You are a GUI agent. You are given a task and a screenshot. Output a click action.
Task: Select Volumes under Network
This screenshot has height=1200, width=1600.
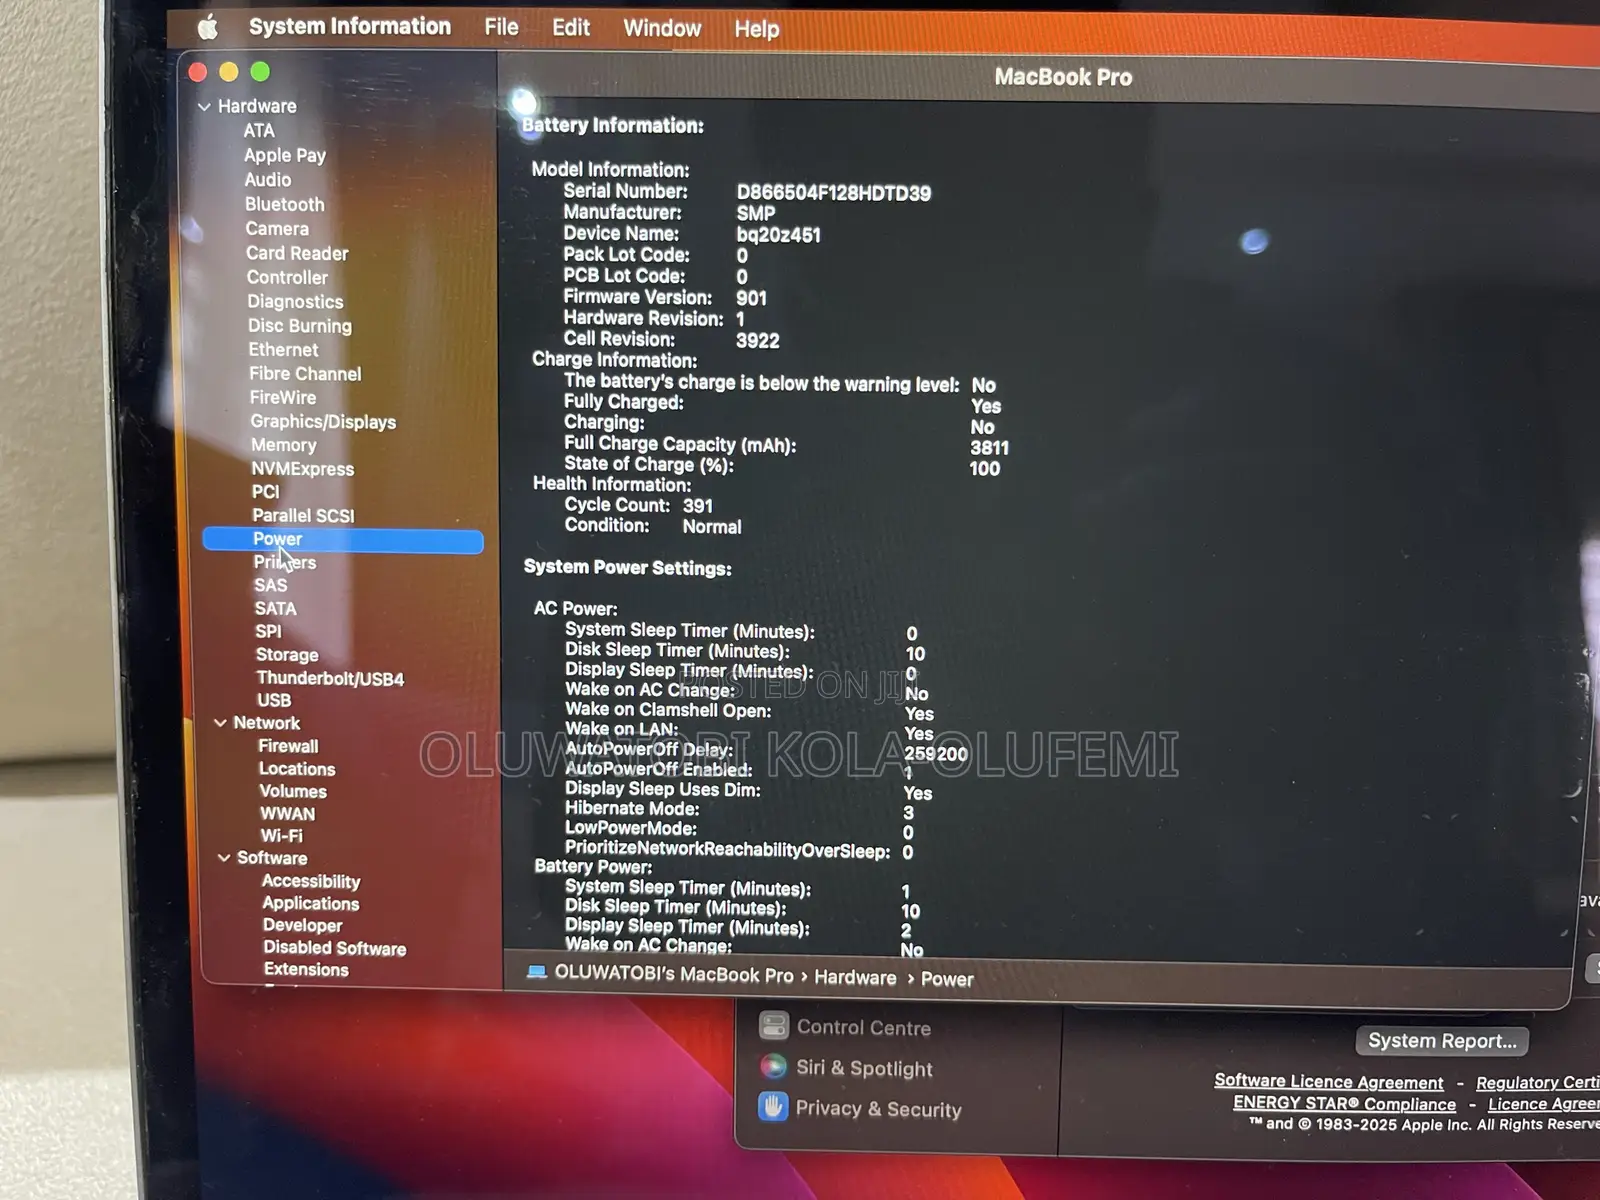[293, 791]
